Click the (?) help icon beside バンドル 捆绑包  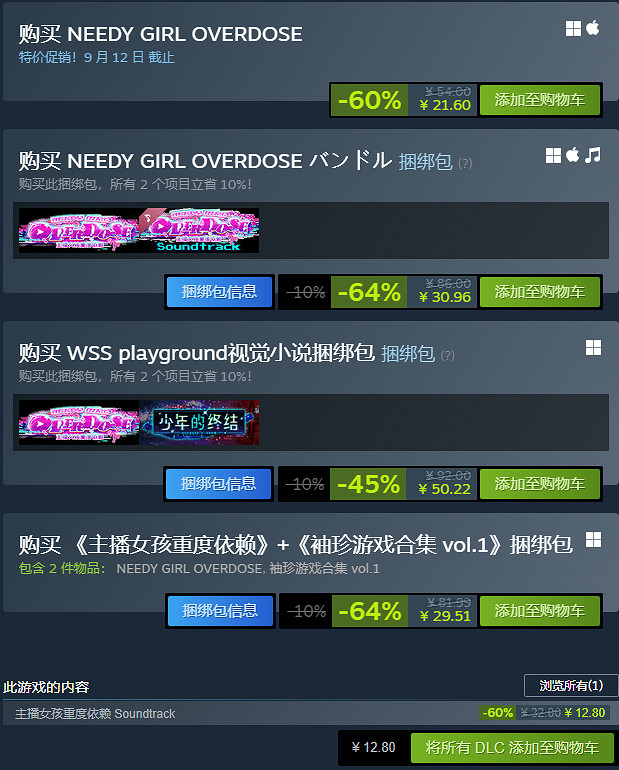coord(465,163)
